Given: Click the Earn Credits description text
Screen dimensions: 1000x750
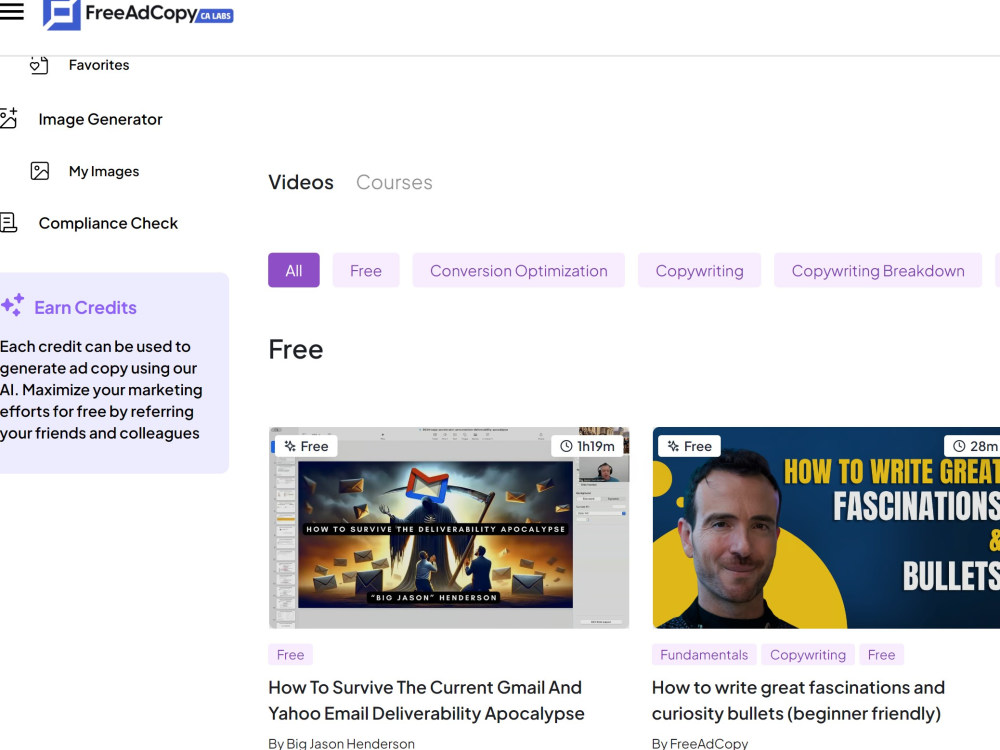Looking at the screenshot, I should pyautogui.click(x=101, y=390).
